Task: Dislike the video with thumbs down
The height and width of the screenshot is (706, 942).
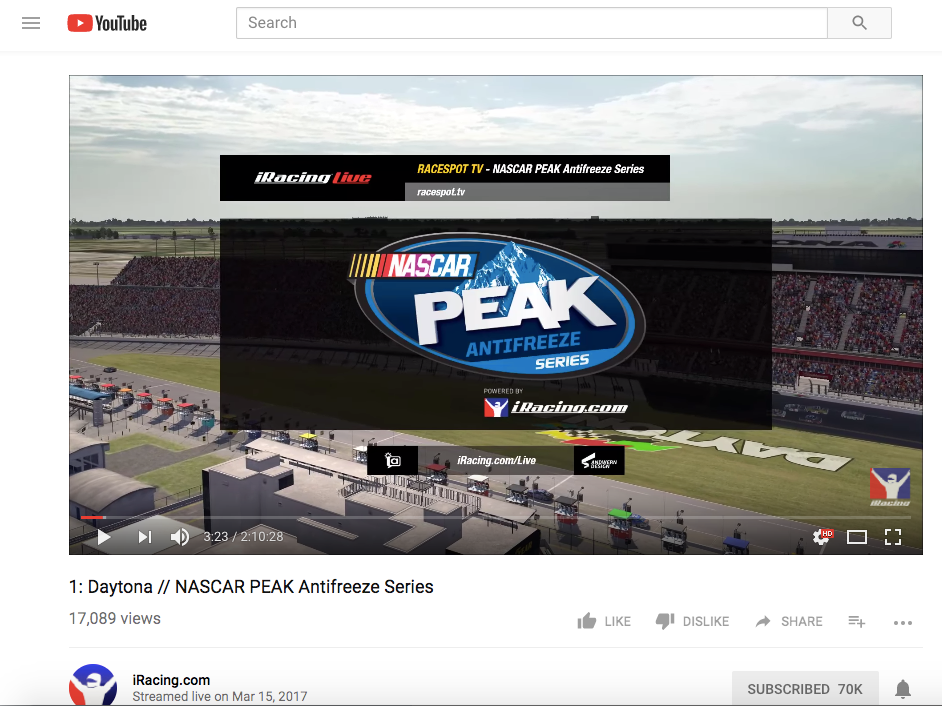Action: [x=692, y=621]
